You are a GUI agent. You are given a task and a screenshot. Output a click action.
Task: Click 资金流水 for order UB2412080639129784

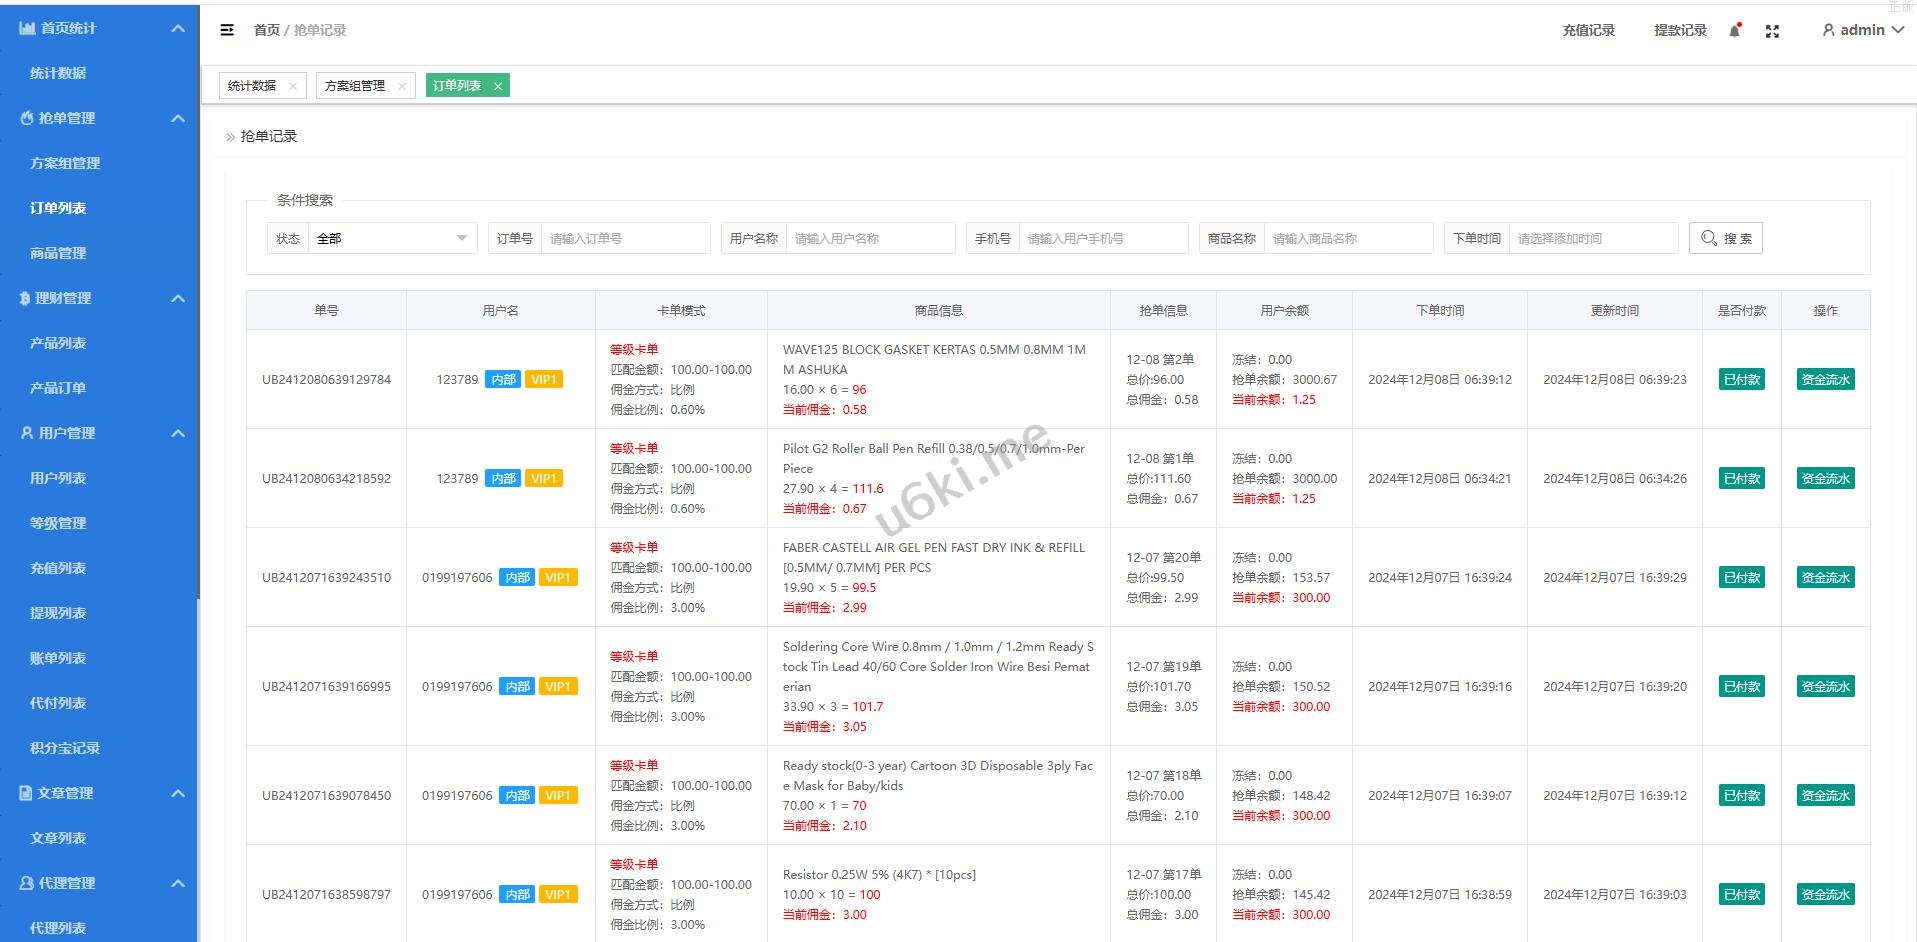click(1825, 380)
